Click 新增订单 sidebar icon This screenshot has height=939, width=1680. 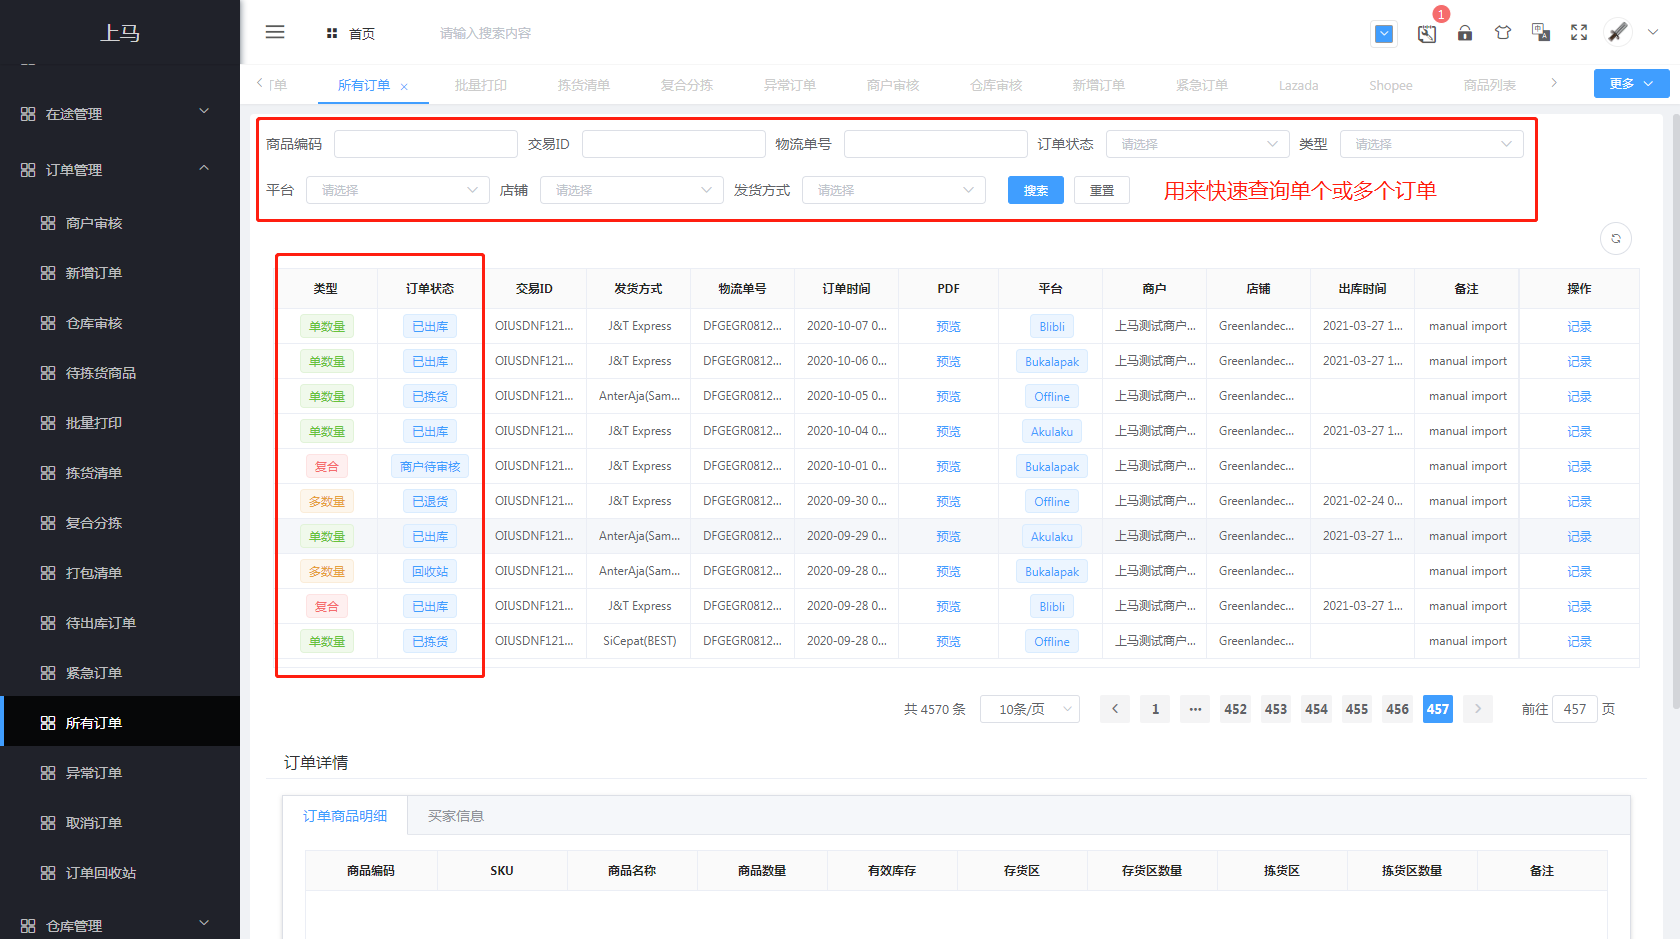(x=48, y=273)
